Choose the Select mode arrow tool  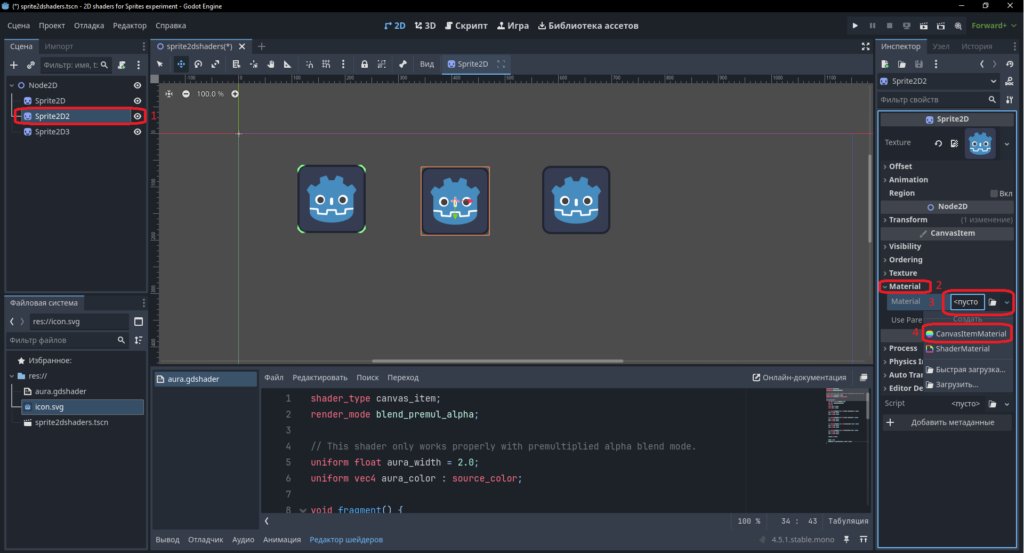(160, 64)
